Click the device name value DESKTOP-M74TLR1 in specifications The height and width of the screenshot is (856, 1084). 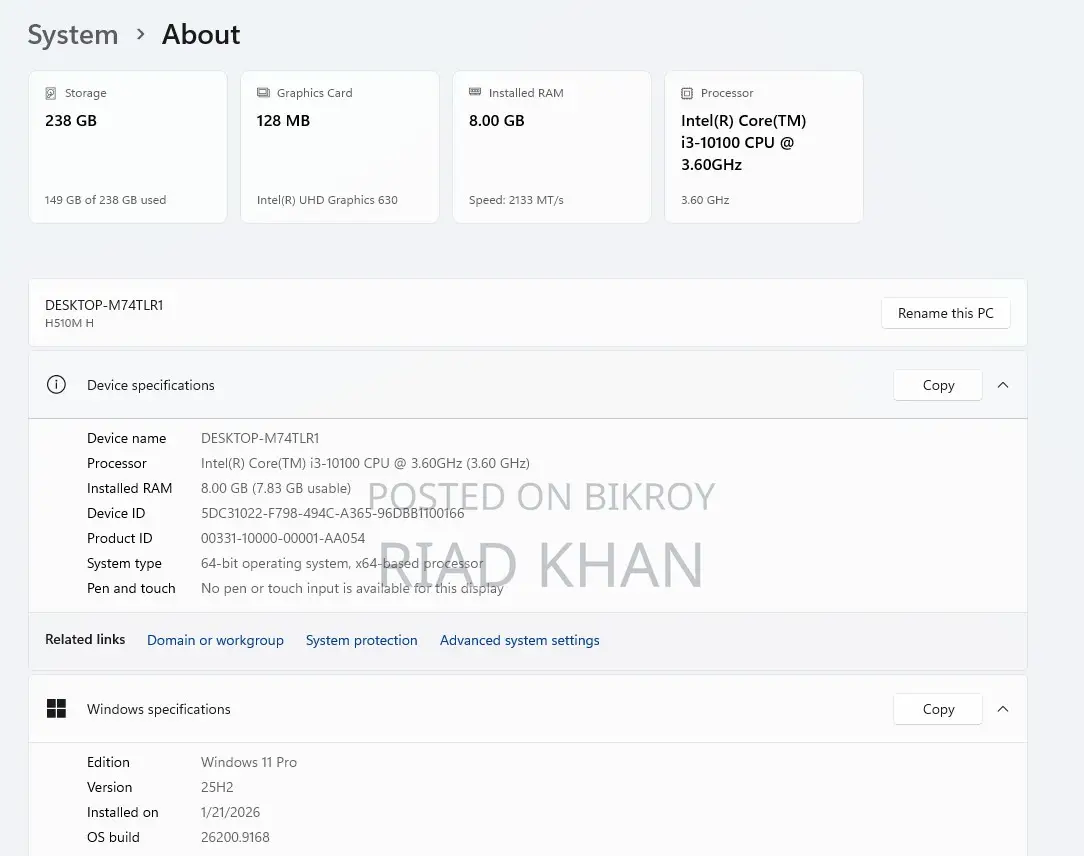260,438
